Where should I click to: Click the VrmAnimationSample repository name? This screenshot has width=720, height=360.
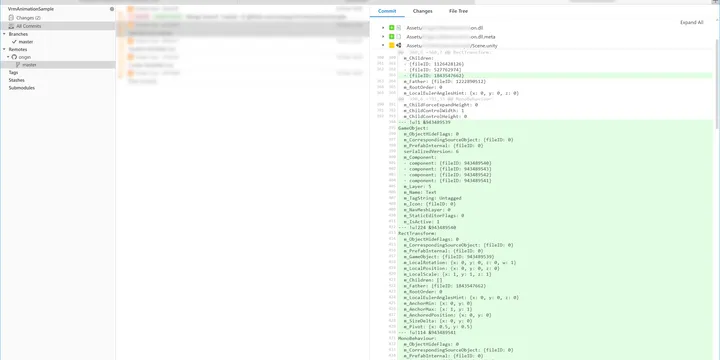[31, 9]
